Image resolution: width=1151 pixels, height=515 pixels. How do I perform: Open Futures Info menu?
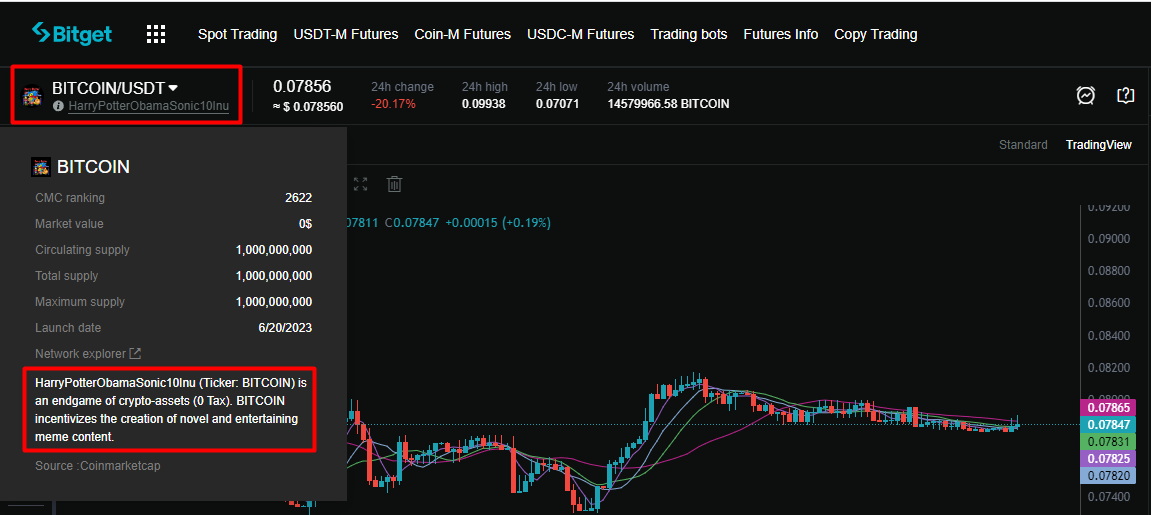(x=780, y=34)
